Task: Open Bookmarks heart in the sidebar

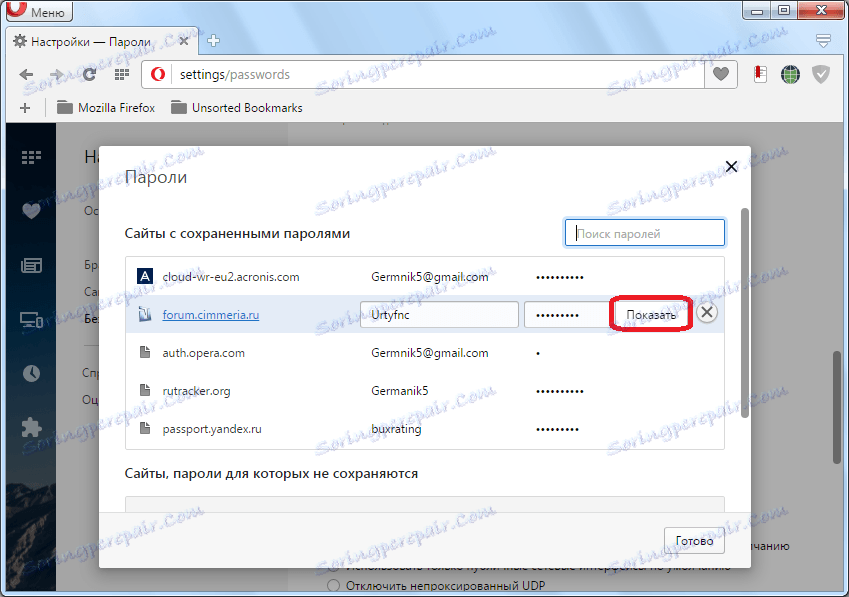Action: pyautogui.click(x=31, y=211)
